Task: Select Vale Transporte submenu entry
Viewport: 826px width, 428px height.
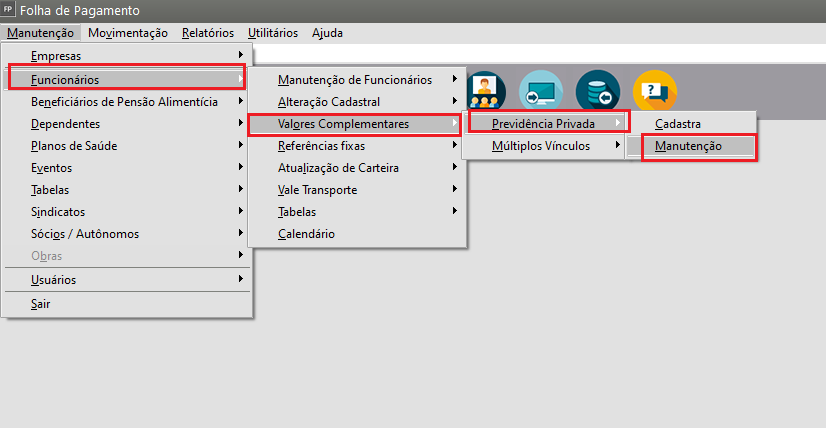Action: (357, 190)
